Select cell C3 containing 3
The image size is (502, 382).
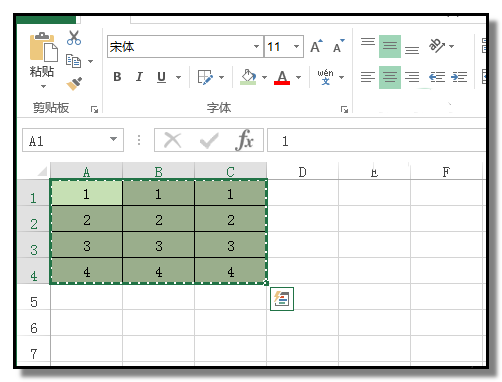click(x=230, y=245)
